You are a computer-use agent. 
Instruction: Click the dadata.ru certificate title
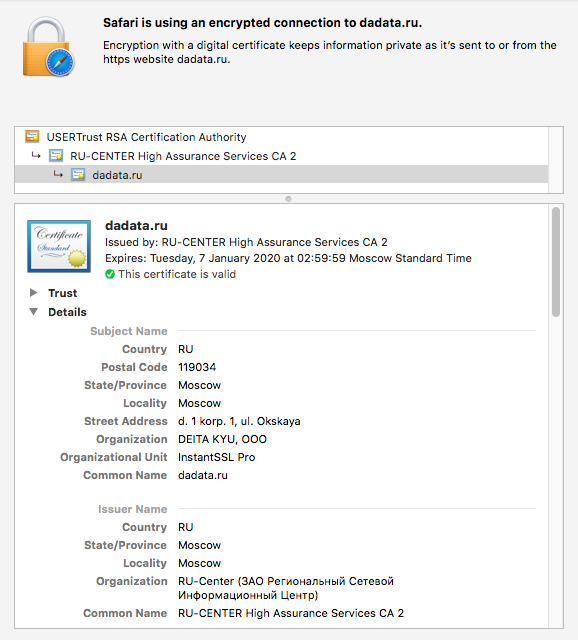click(136, 226)
